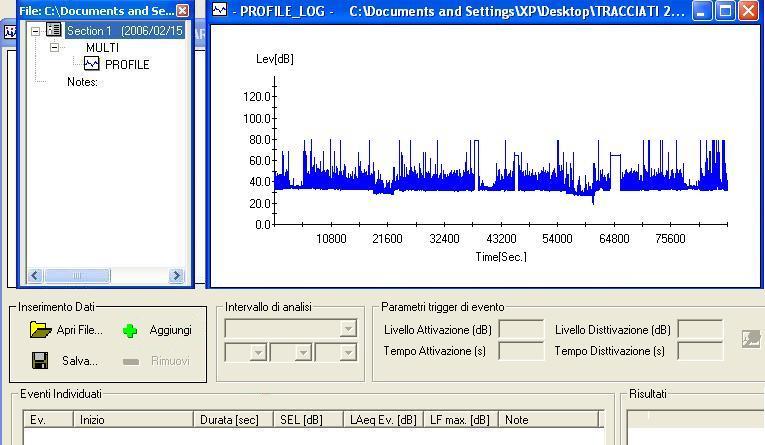Click the Durata [sec] column header
The width and height of the screenshot is (765, 445).
(233, 420)
